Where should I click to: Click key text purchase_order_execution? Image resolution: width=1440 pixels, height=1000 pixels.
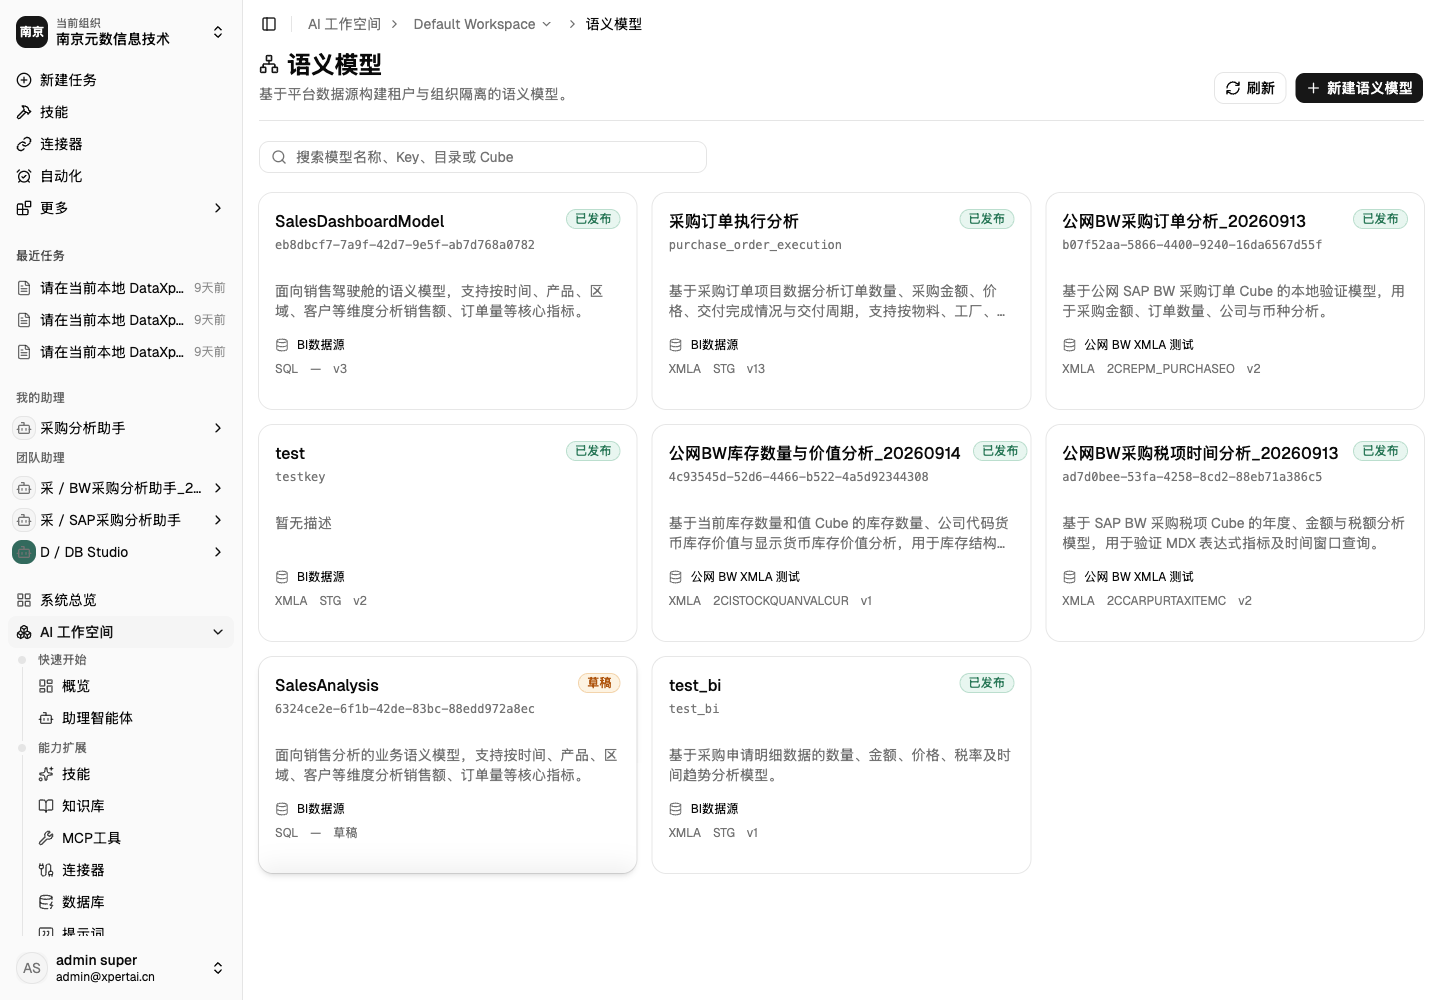click(755, 245)
